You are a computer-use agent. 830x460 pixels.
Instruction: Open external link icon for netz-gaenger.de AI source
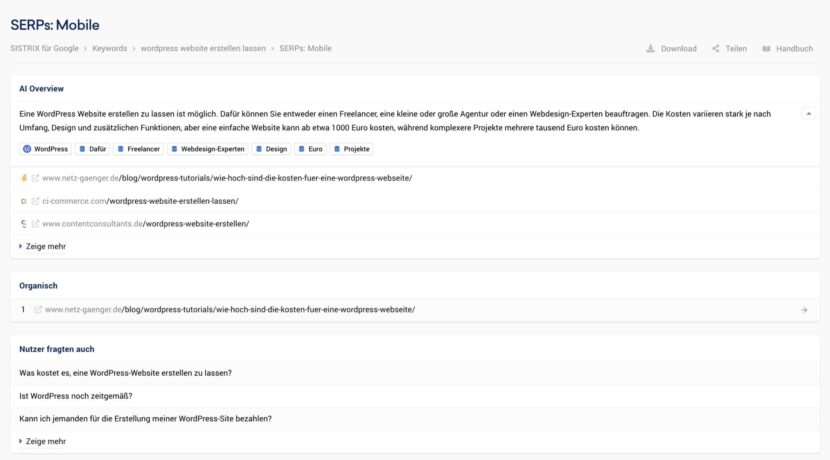click(35, 178)
